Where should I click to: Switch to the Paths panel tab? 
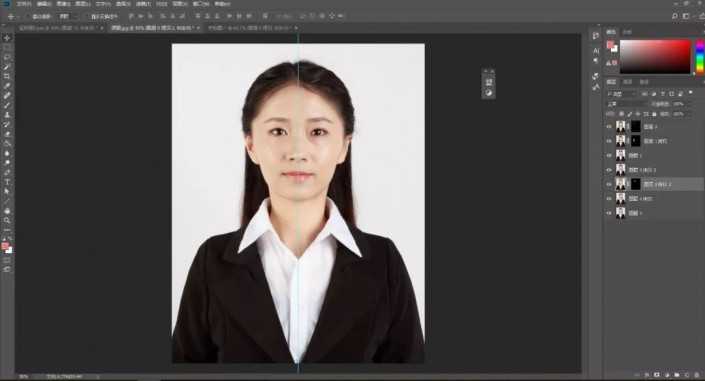click(x=644, y=82)
